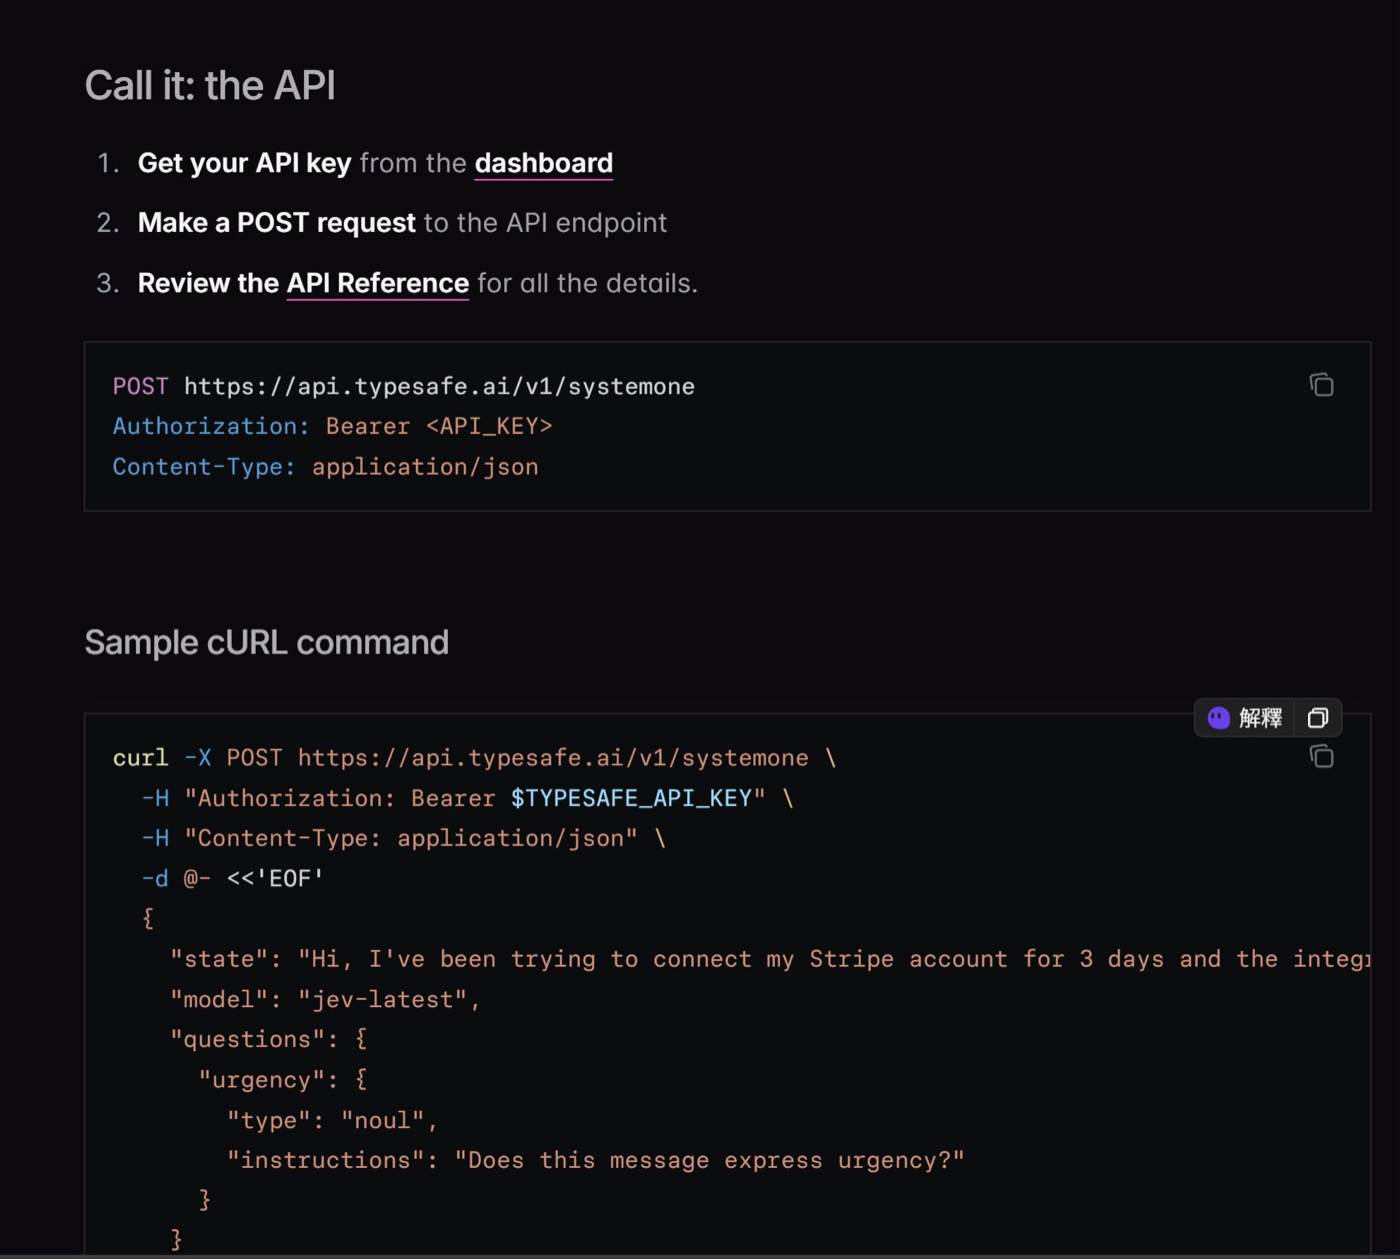This screenshot has width=1400, height=1259.
Task: Click the "Get your API key" text
Action: click(245, 163)
